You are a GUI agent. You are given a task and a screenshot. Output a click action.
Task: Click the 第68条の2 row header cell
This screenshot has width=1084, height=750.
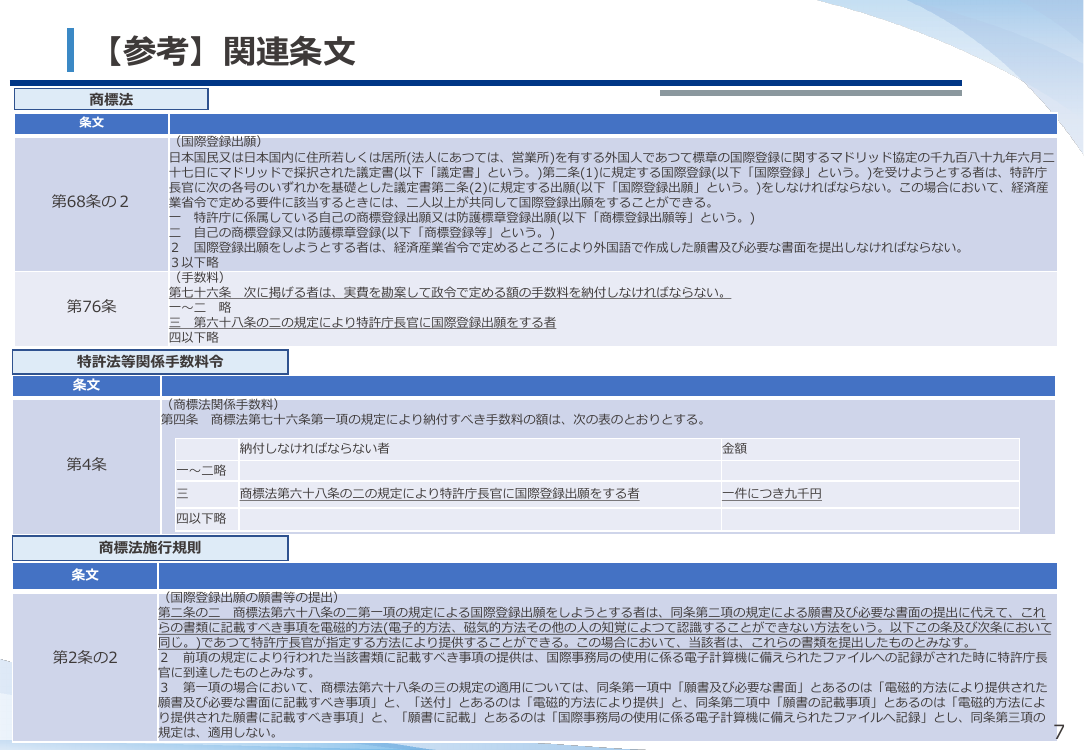(91, 202)
